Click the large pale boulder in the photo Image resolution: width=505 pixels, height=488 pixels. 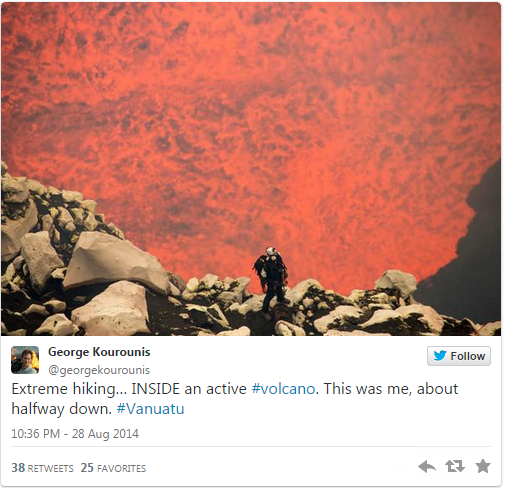point(115,262)
